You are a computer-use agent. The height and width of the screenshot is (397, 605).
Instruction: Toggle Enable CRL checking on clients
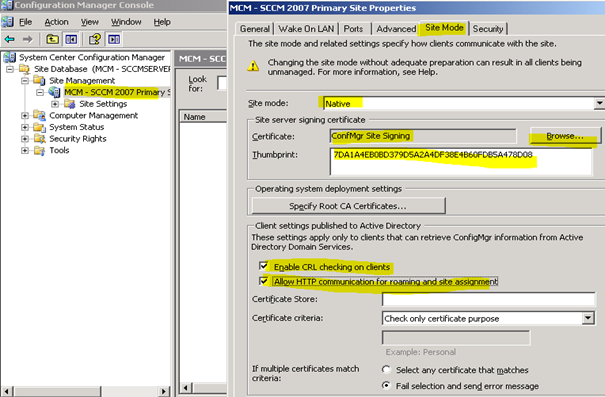pyautogui.click(x=264, y=266)
